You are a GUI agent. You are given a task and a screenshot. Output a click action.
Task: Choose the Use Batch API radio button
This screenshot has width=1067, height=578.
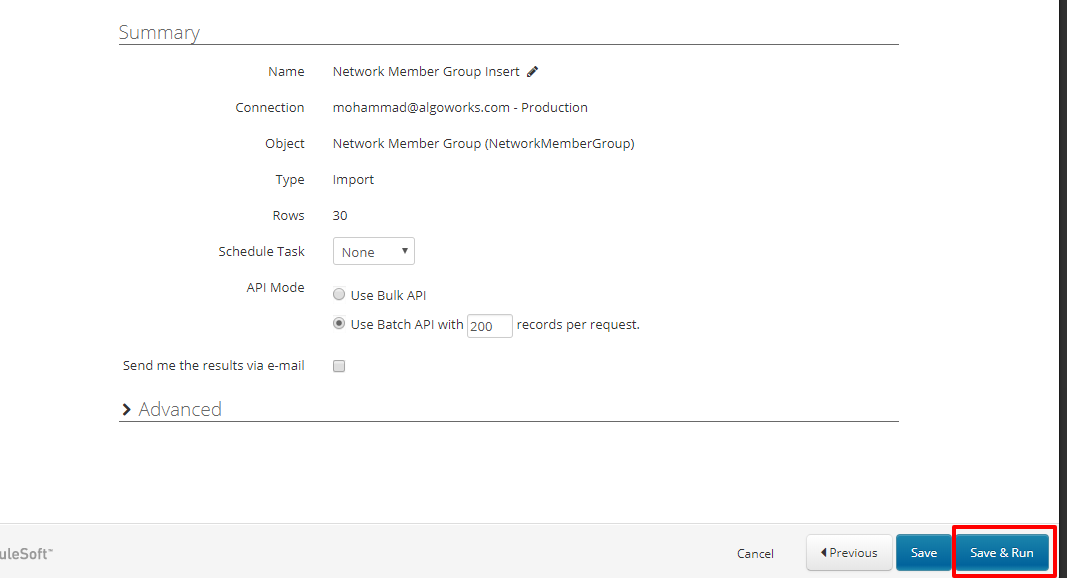[339, 324]
